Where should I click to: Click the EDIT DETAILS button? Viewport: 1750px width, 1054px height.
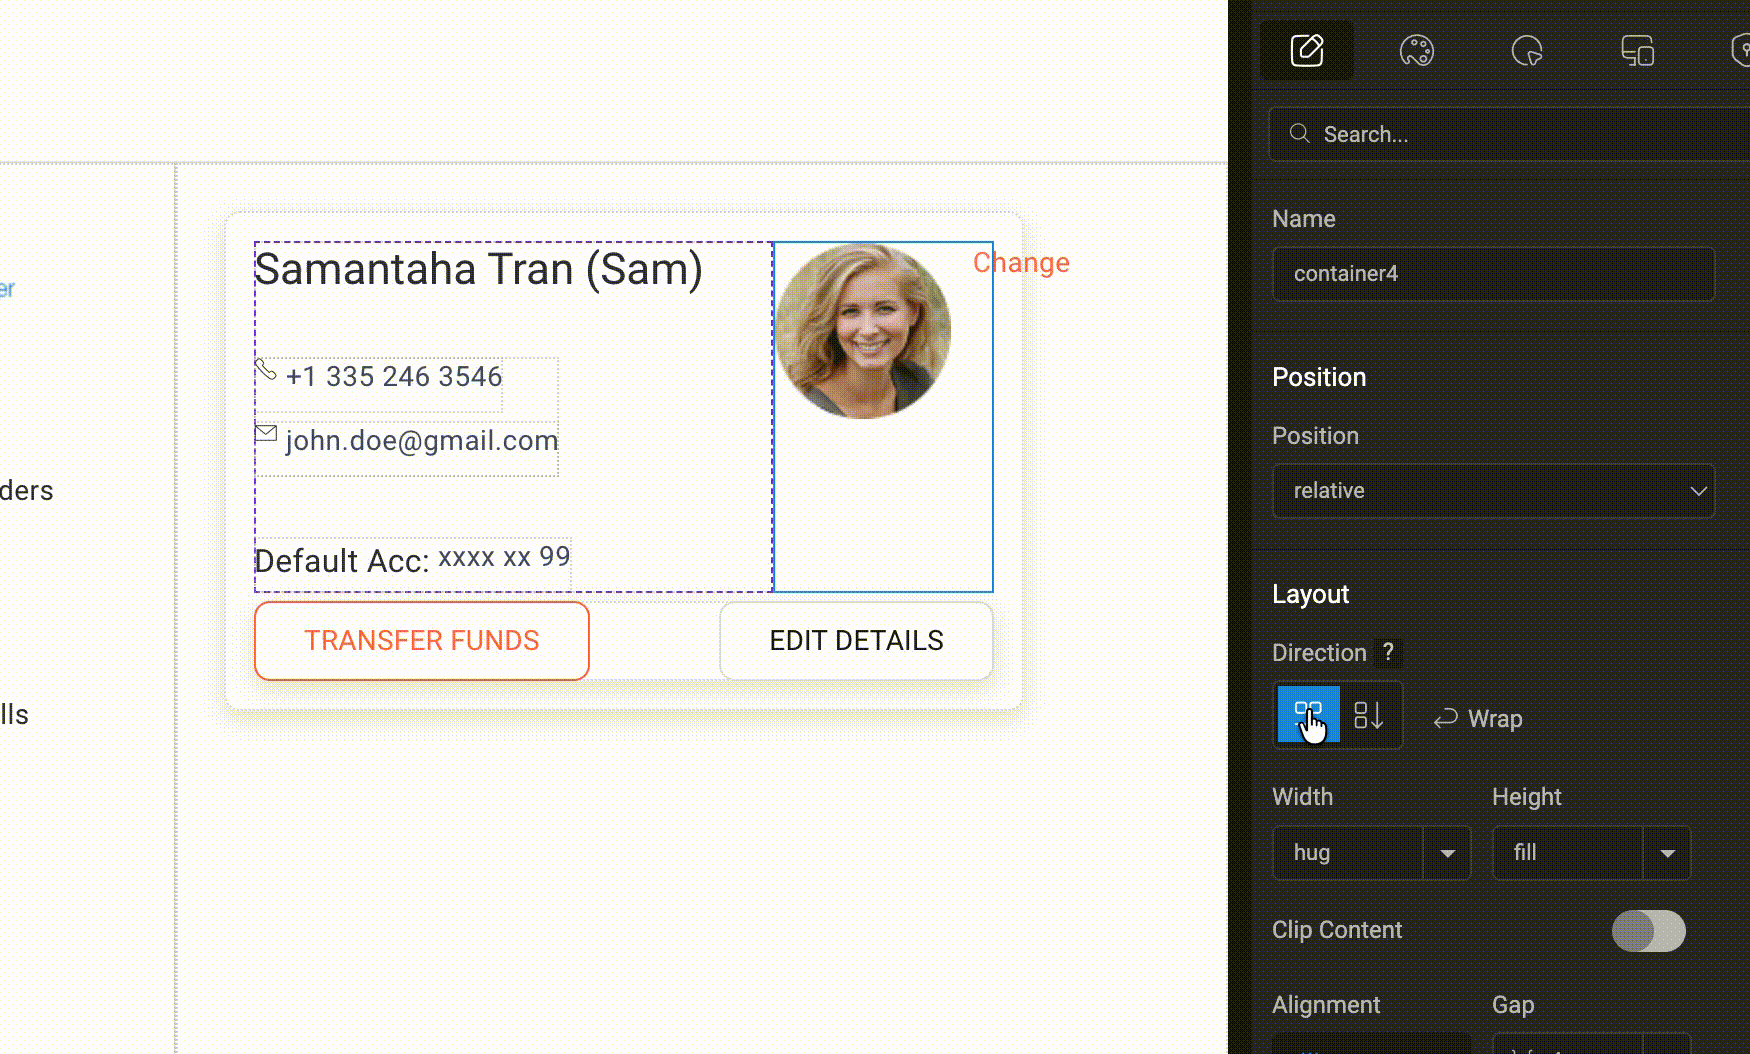856,640
